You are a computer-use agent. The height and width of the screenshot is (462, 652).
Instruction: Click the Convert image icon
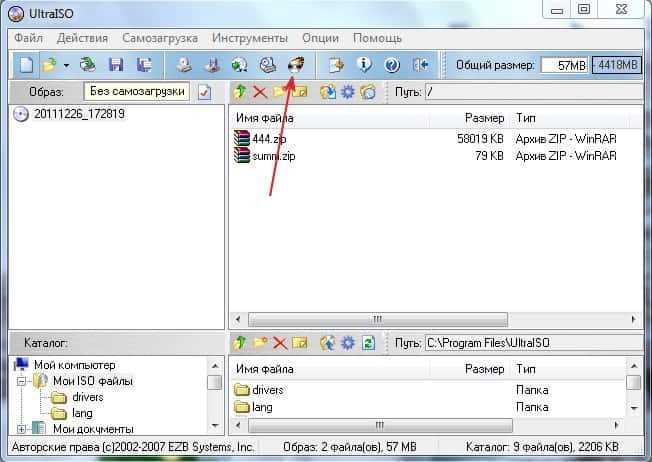tap(240, 65)
